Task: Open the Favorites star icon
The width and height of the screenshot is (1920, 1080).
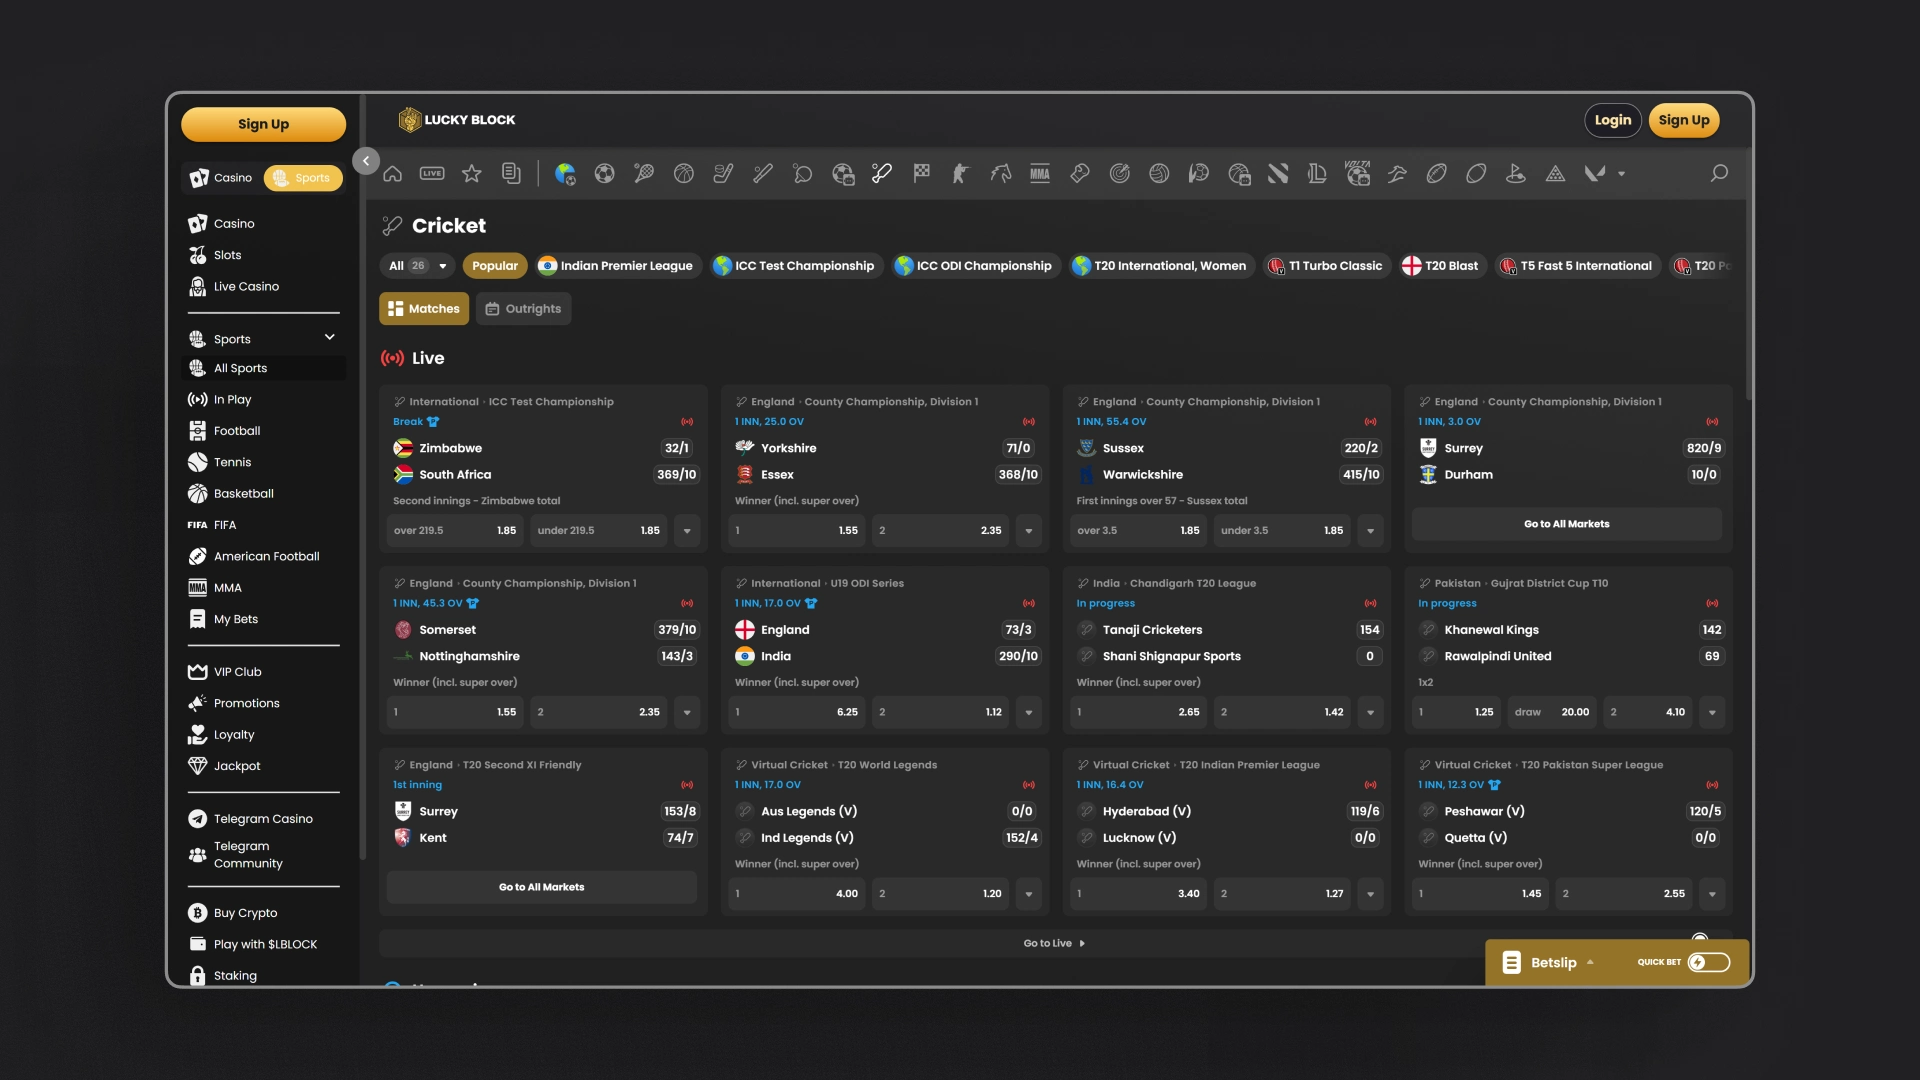Action: pos(472,174)
